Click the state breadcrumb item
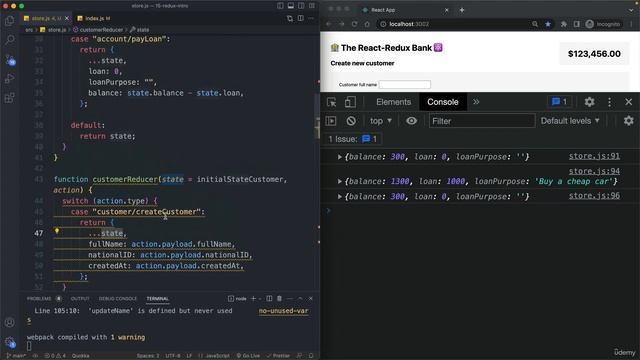This screenshot has height=360, width=640. pos(140,30)
